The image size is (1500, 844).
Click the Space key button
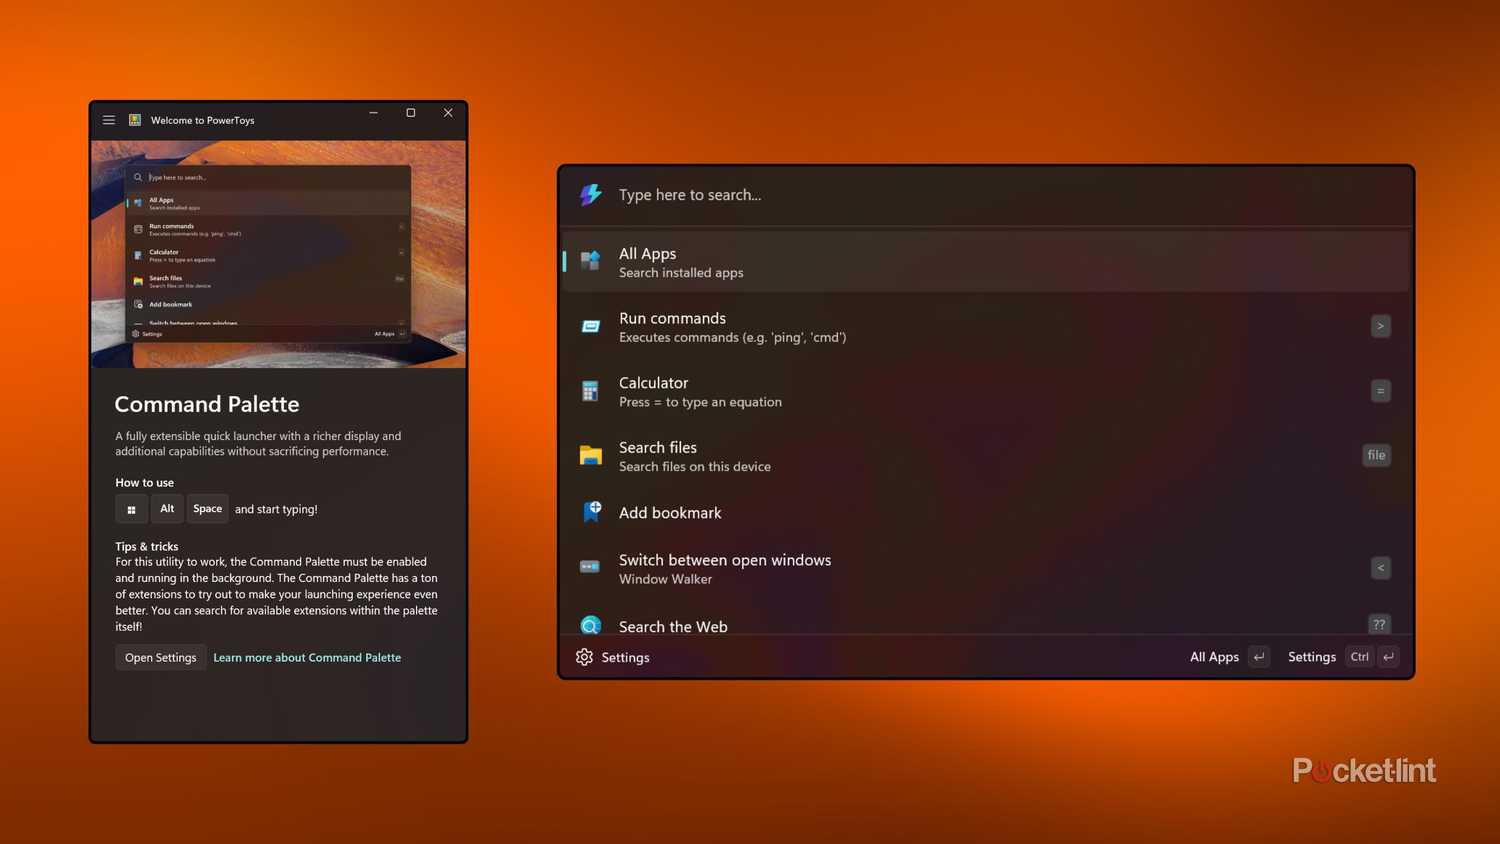pyautogui.click(x=208, y=509)
